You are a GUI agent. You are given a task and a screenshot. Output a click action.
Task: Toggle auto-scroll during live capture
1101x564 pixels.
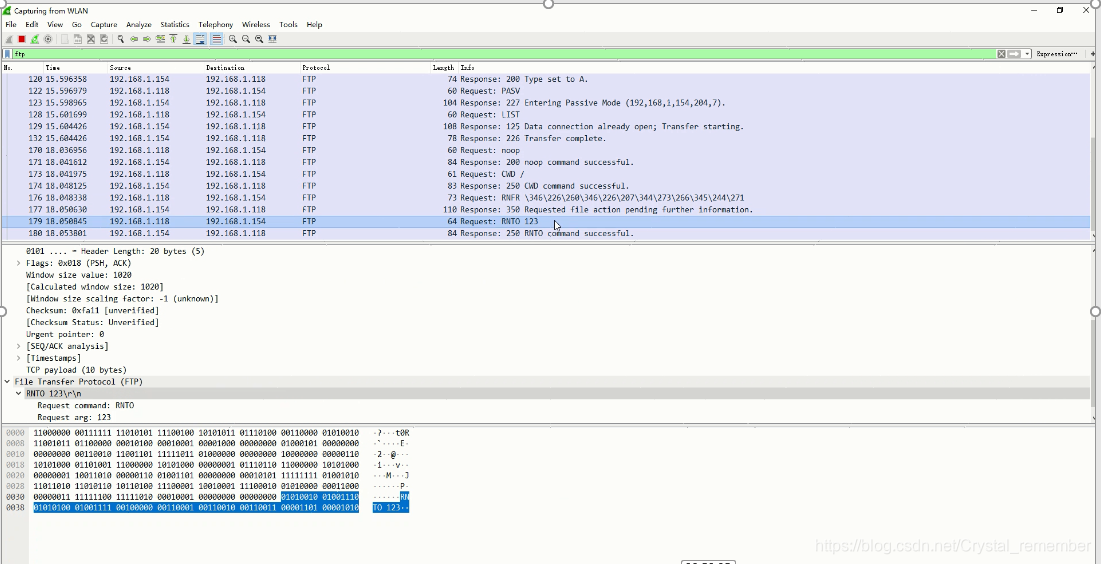pos(200,39)
